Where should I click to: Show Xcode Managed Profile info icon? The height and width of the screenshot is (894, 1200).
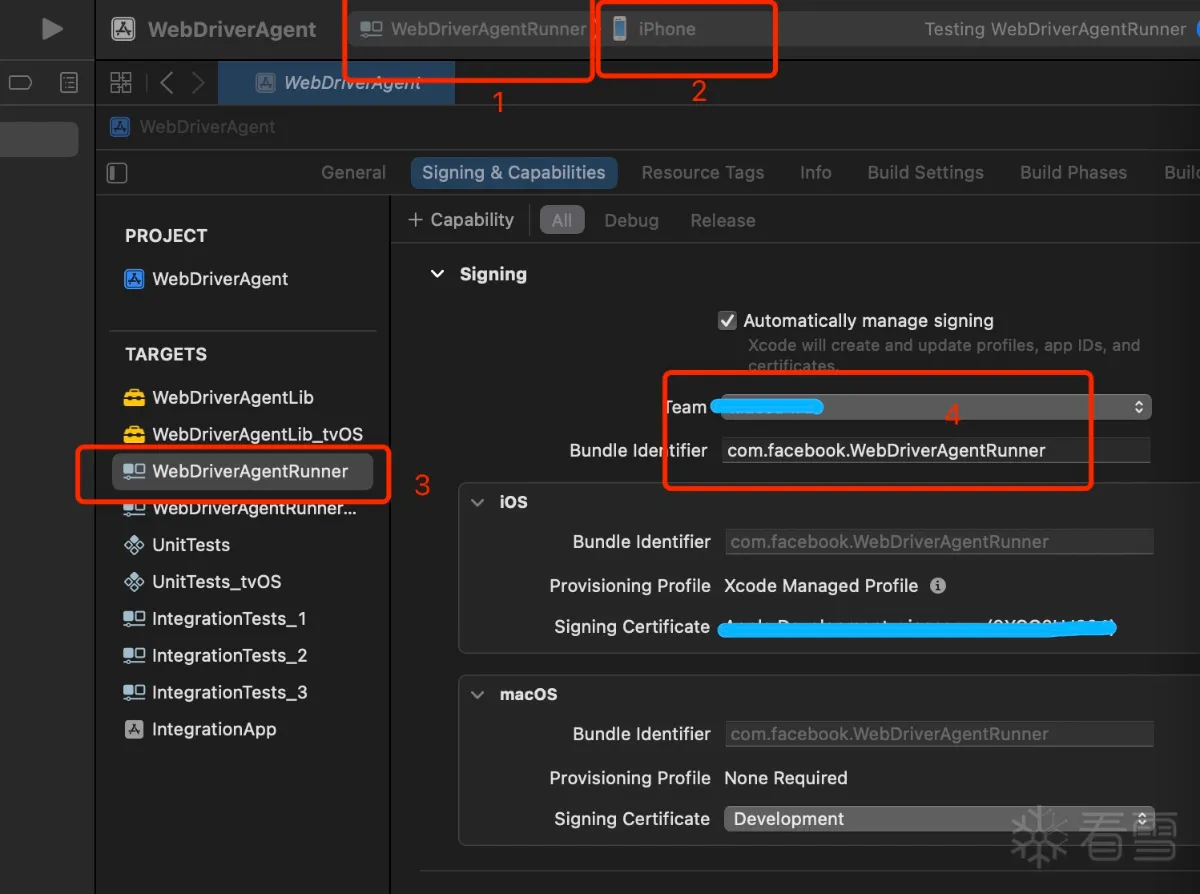click(937, 586)
